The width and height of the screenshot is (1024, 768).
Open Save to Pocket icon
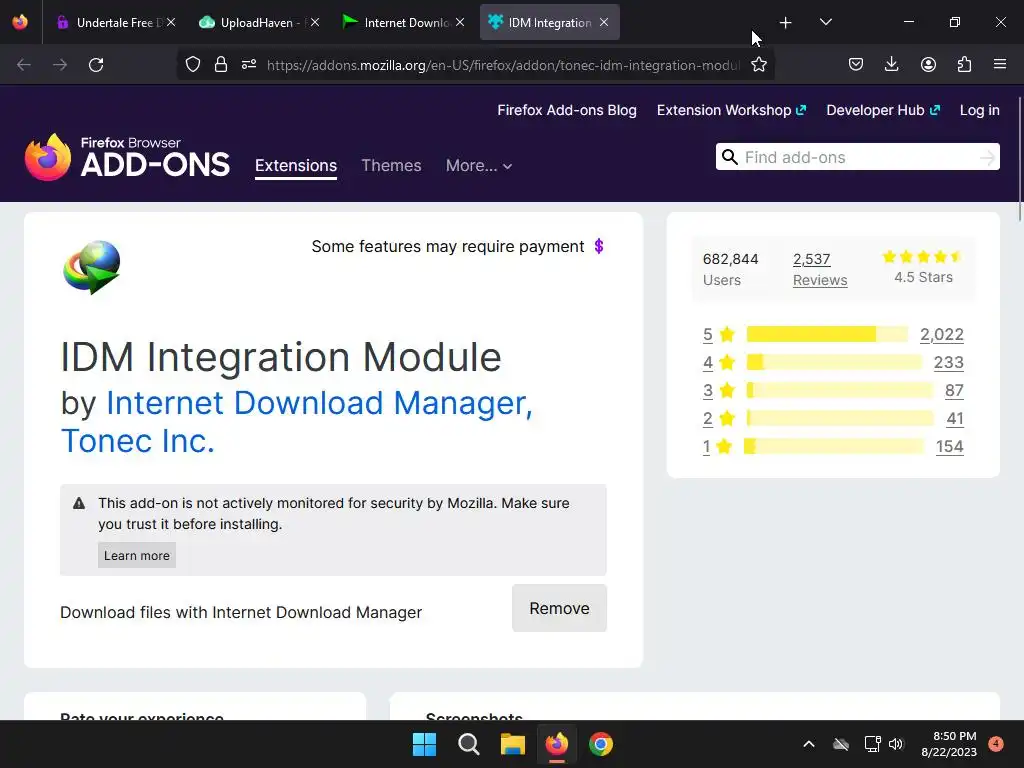856,65
